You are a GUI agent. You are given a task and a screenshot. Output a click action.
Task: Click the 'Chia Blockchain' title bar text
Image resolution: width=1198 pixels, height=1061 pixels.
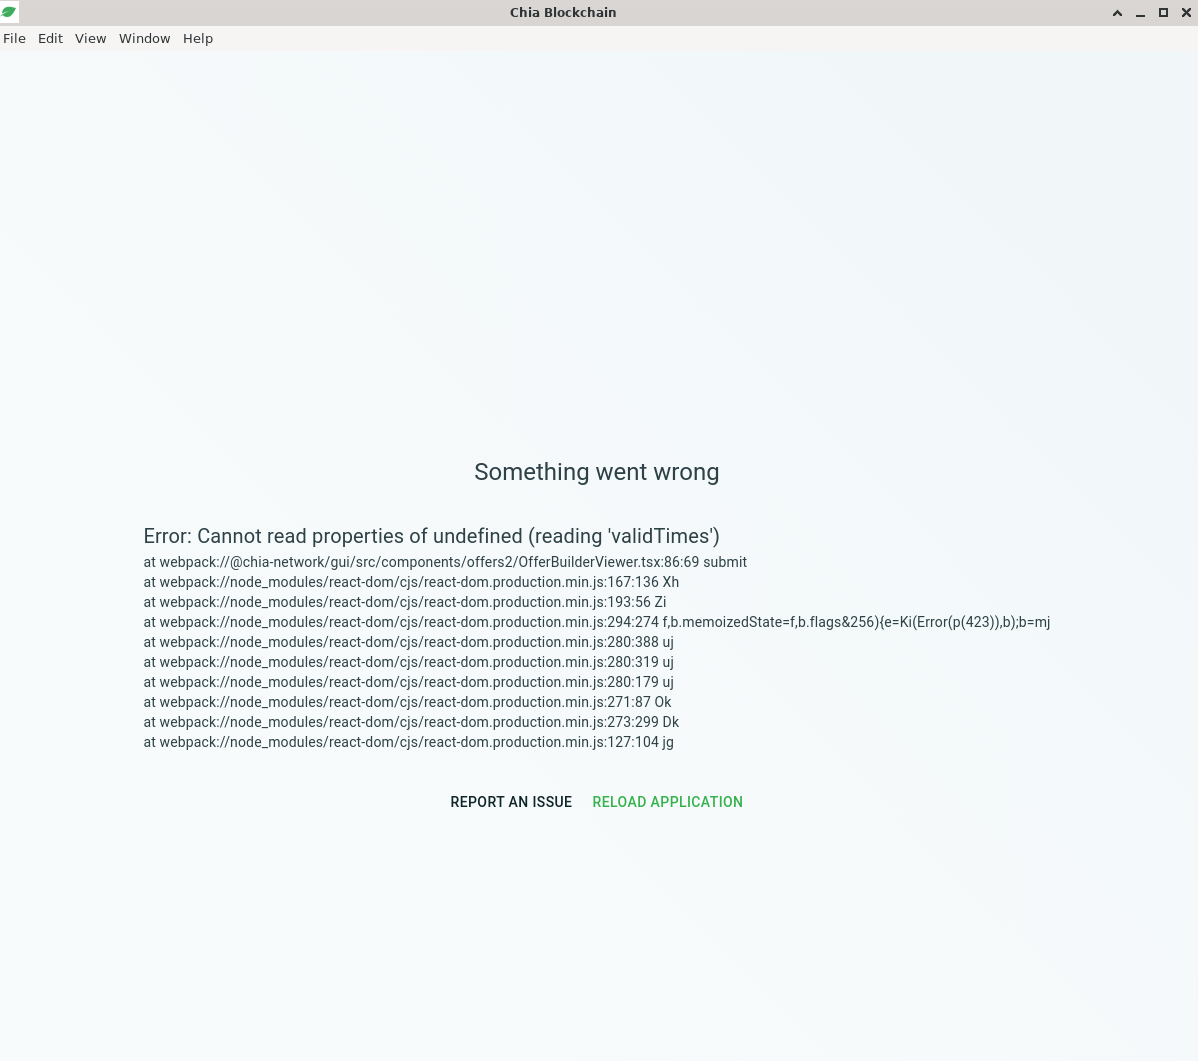563,12
